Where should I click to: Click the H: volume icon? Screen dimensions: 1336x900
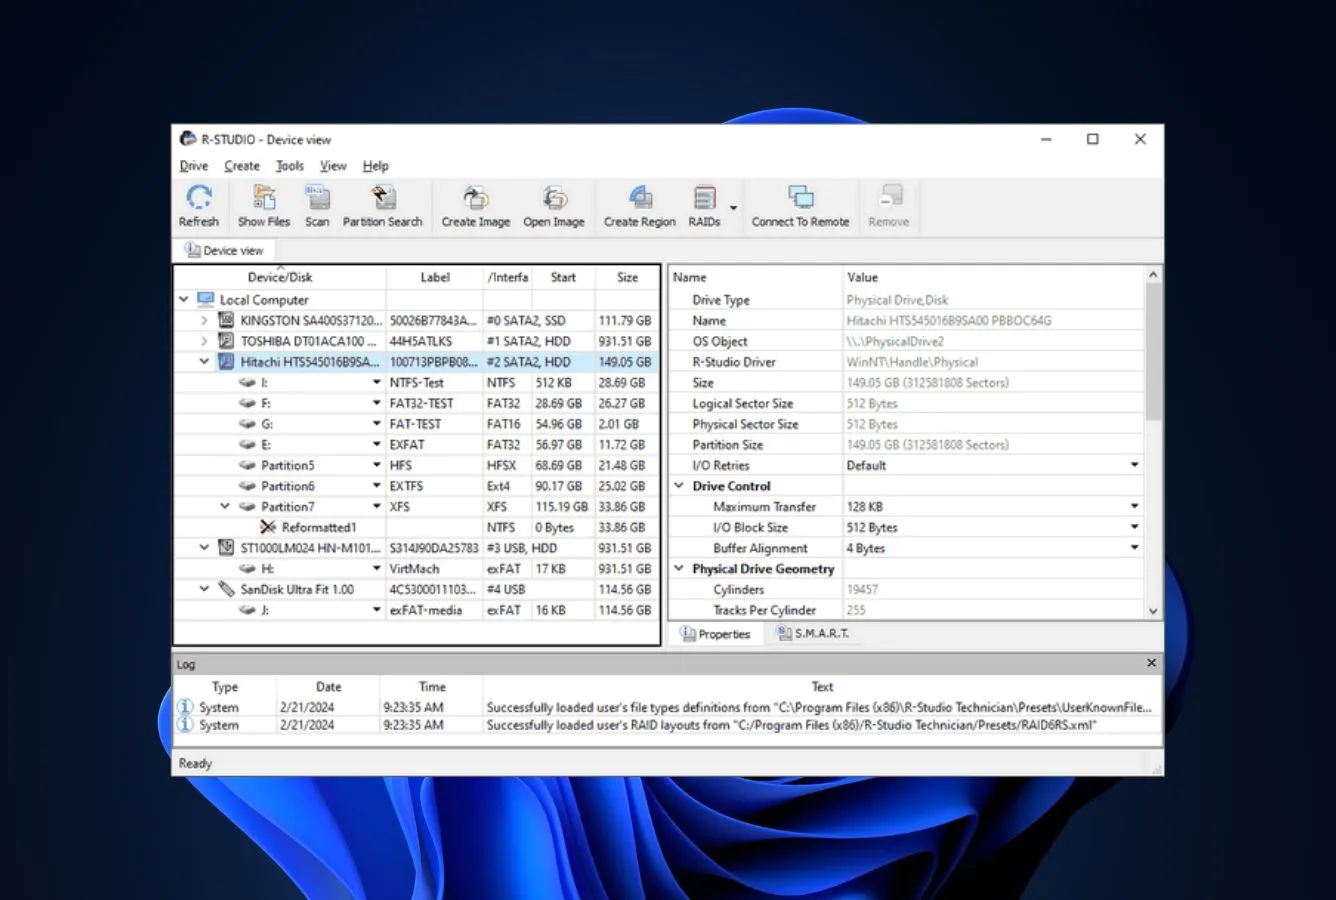[x=247, y=568]
